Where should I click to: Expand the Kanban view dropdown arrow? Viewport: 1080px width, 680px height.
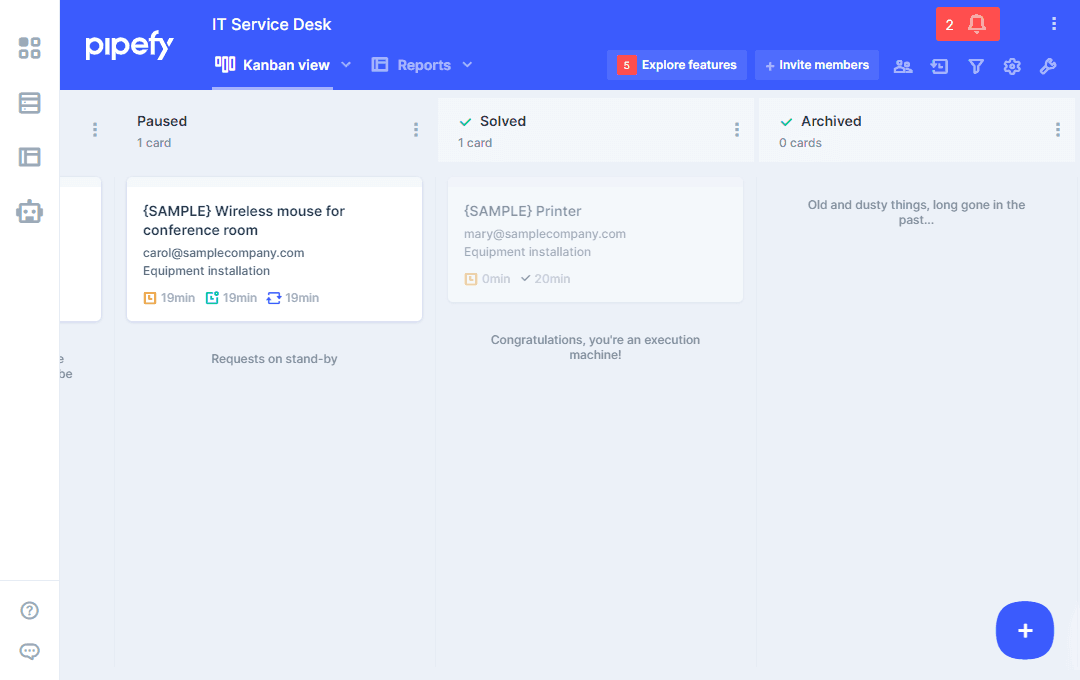coord(346,65)
